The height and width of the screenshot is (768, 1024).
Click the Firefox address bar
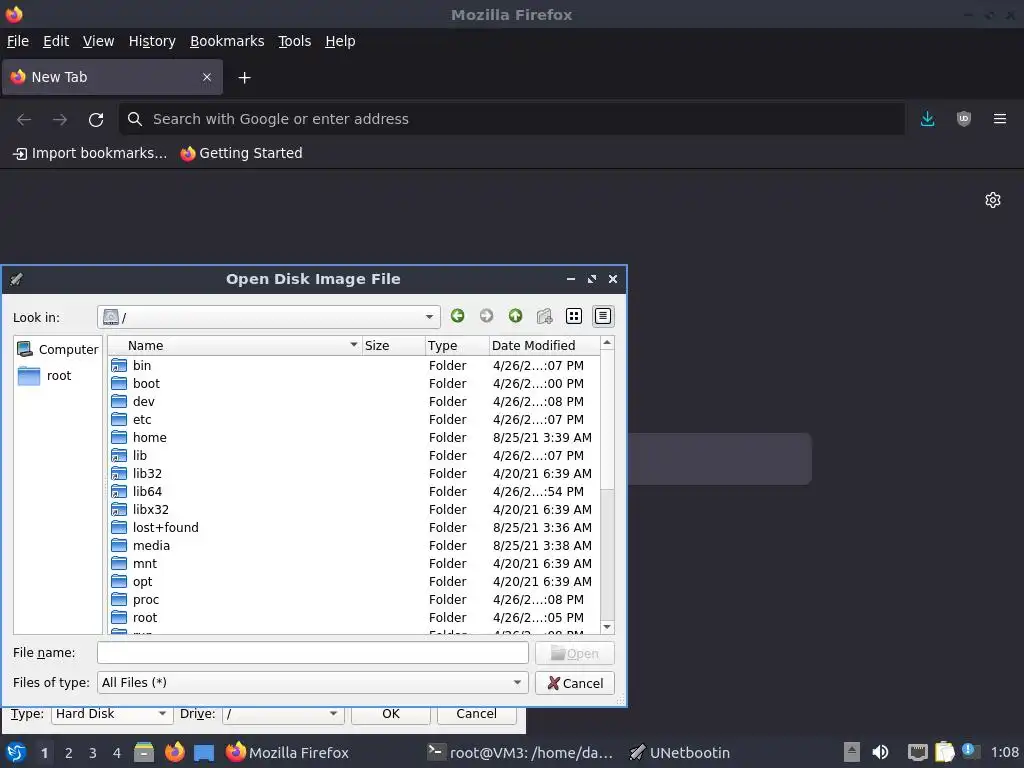(x=512, y=119)
